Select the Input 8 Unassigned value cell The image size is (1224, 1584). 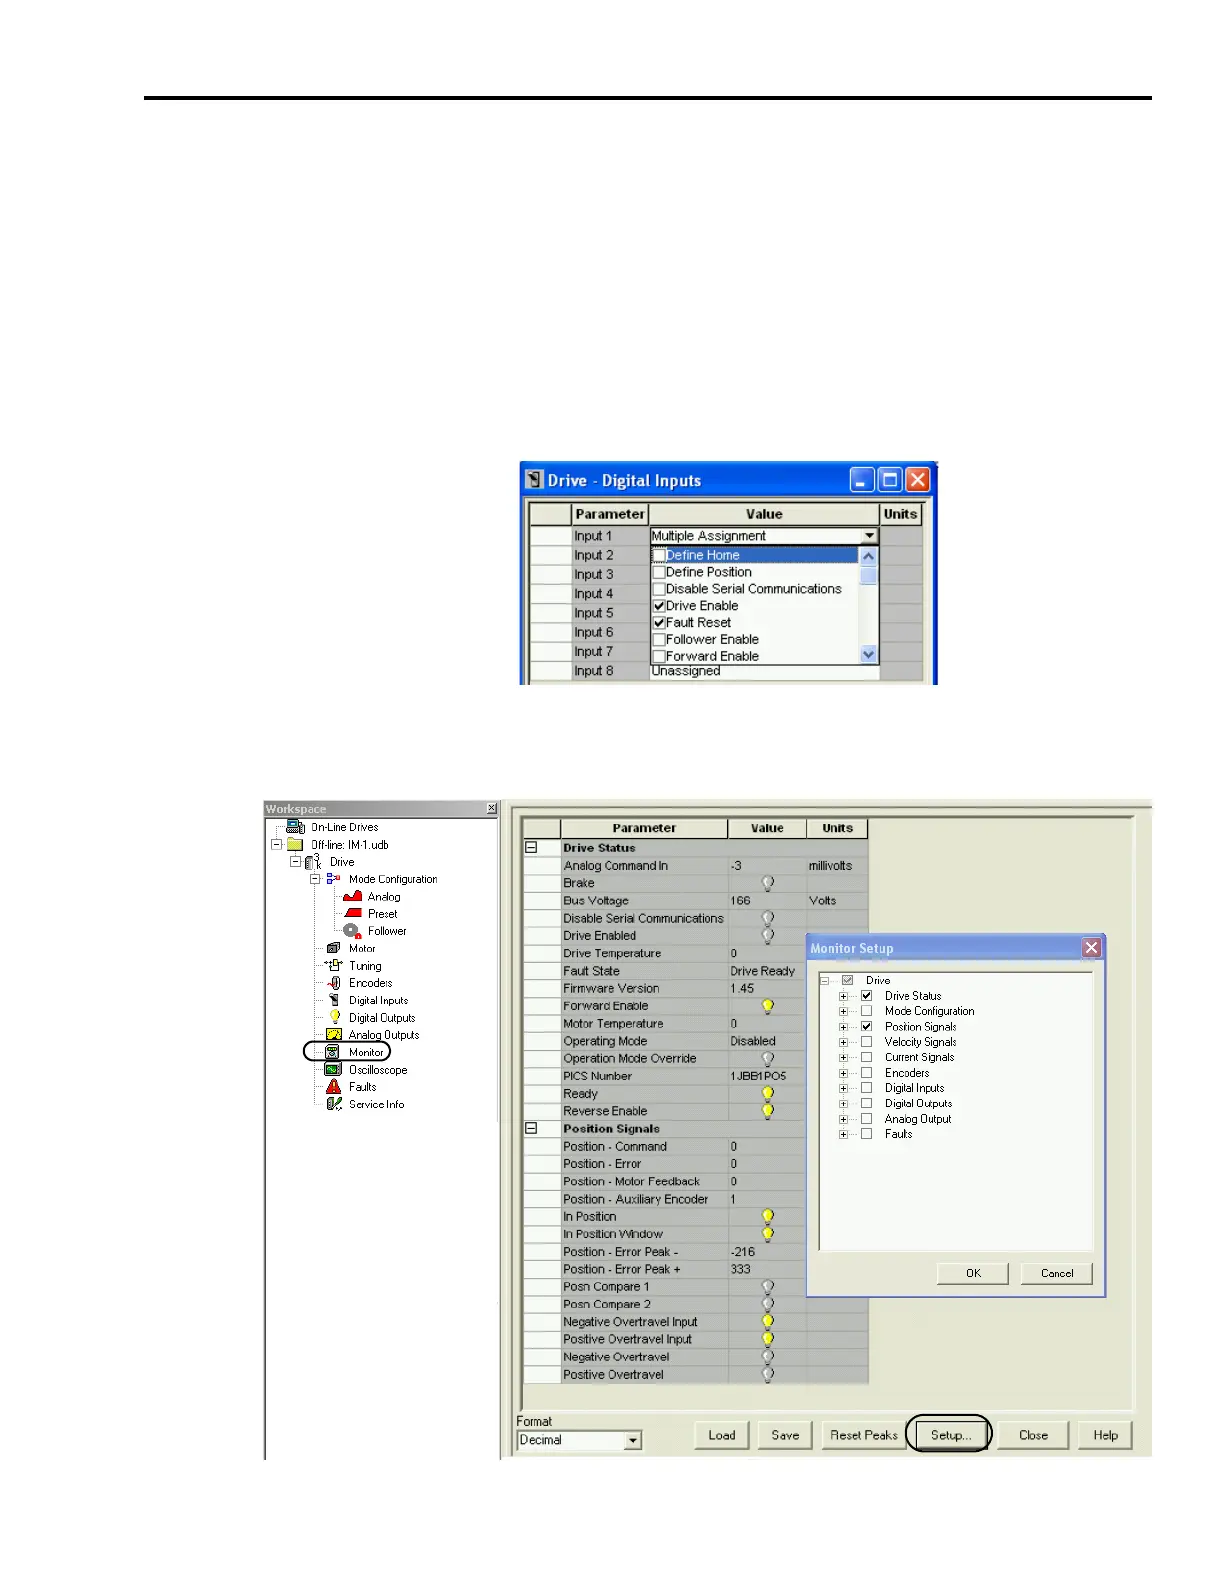coord(764,671)
